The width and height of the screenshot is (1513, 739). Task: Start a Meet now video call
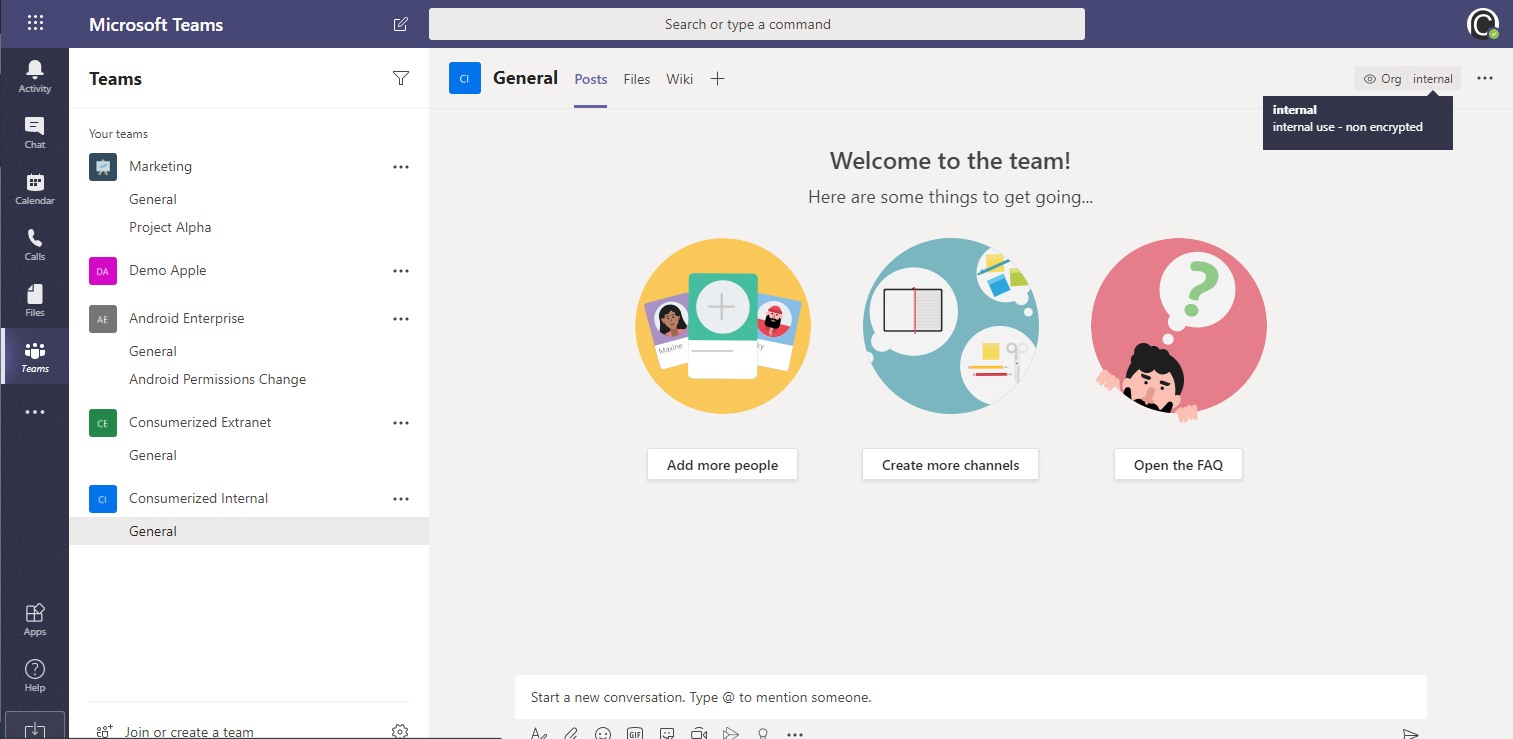tap(699, 733)
